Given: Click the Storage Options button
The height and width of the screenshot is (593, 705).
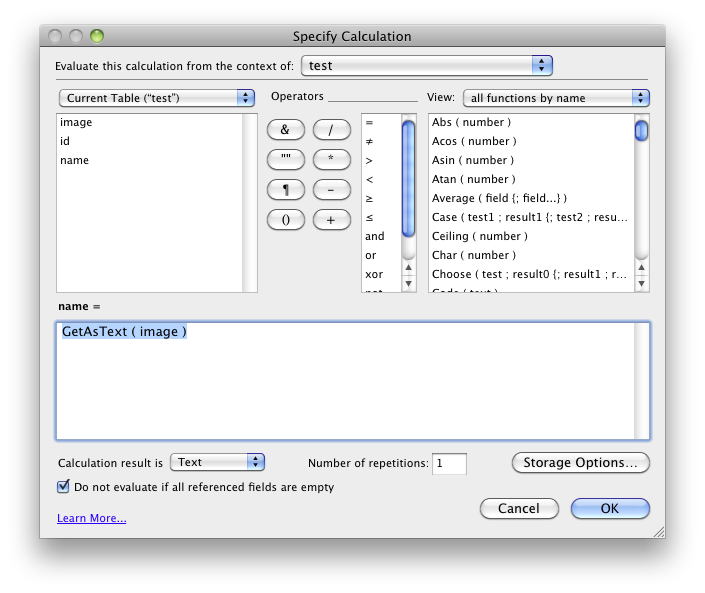Looking at the screenshot, I should click(580, 463).
